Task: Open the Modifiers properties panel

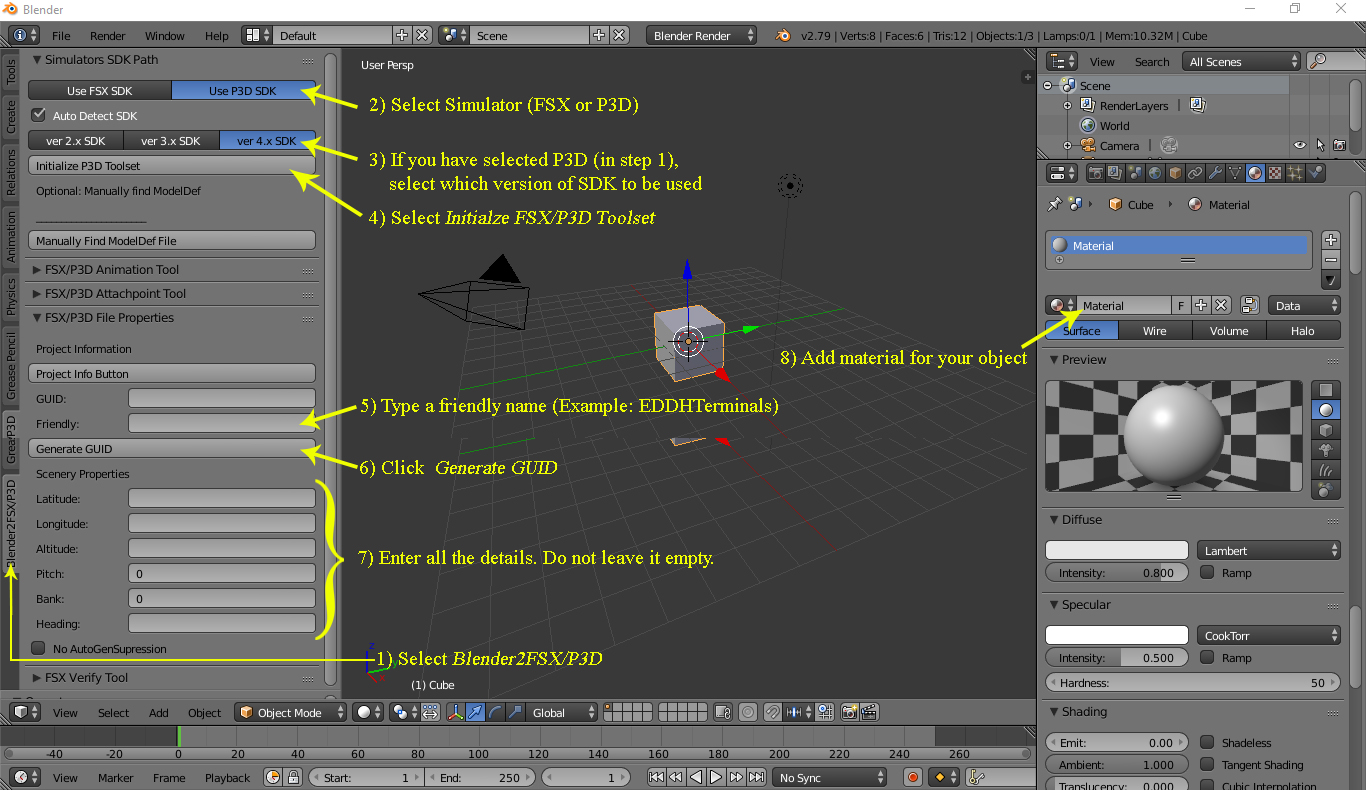Action: [1214, 172]
